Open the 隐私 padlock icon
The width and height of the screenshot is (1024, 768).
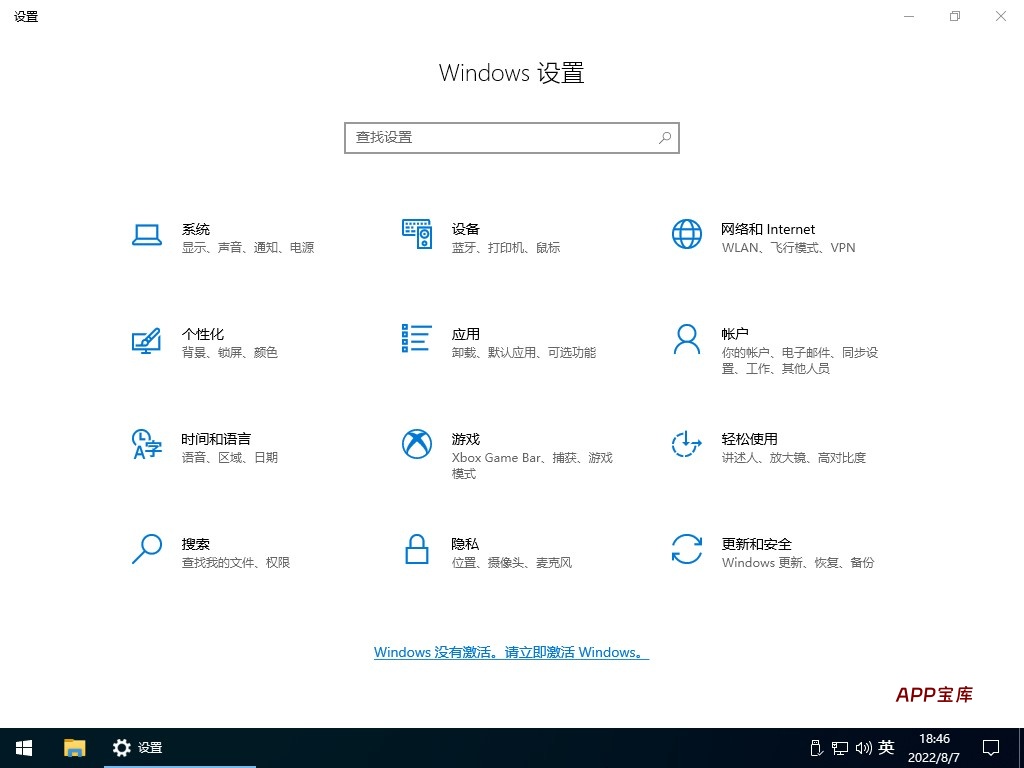pos(417,549)
